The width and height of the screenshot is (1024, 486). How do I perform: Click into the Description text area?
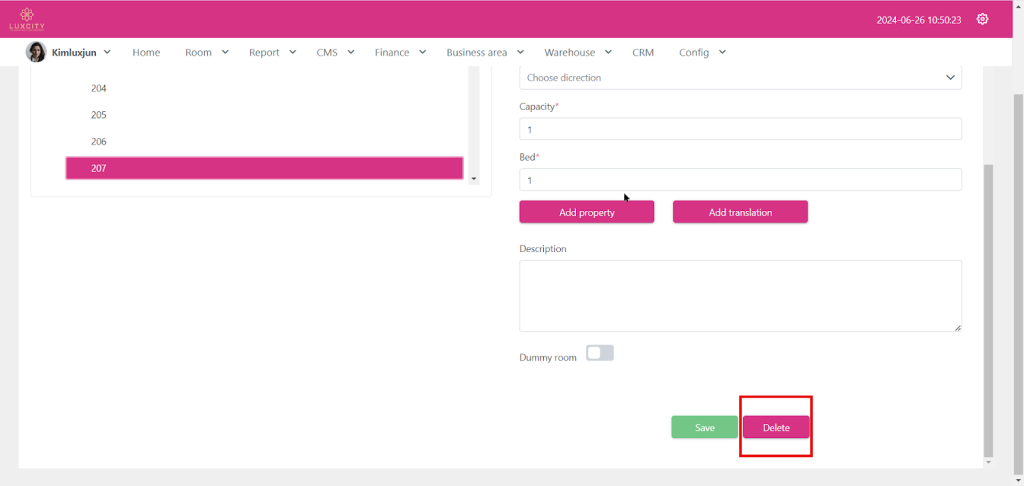pos(740,296)
